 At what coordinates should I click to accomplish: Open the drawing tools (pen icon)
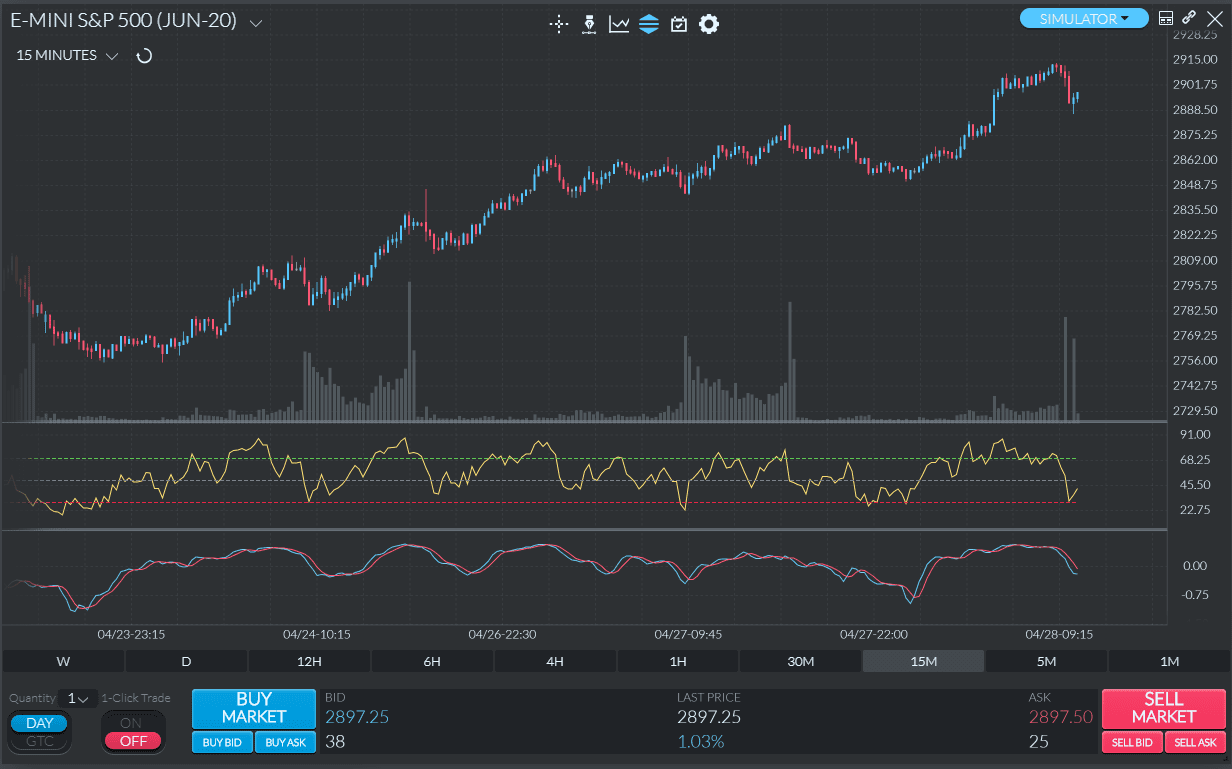coord(589,24)
